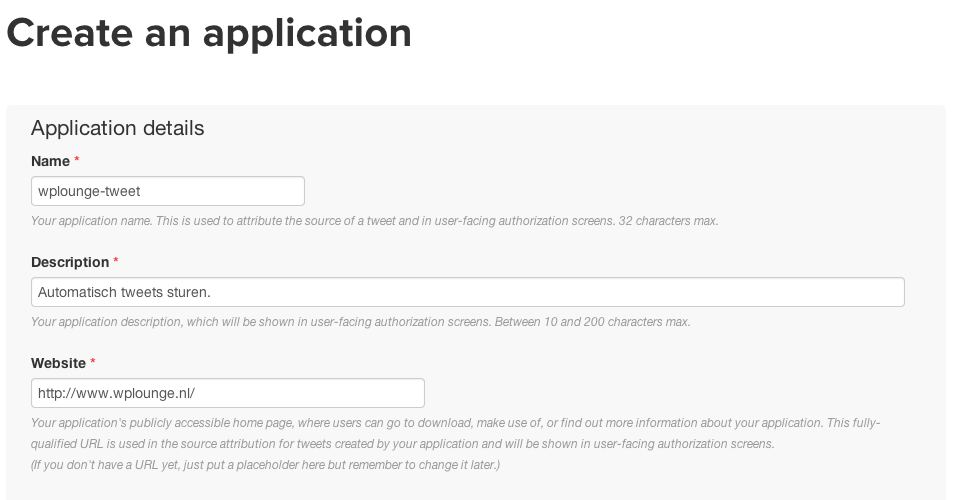The height and width of the screenshot is (500, 969).
Task: Place cursor on 'Automatisch tweets sturen.' text
Action: [x=124, y=292]
